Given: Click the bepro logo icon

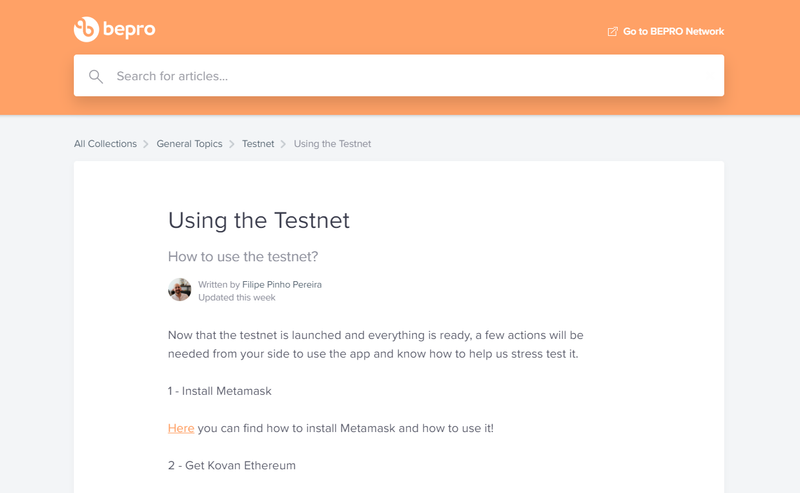Looking at the screenshot, I should pyautogui.click(x=86, y=30).
